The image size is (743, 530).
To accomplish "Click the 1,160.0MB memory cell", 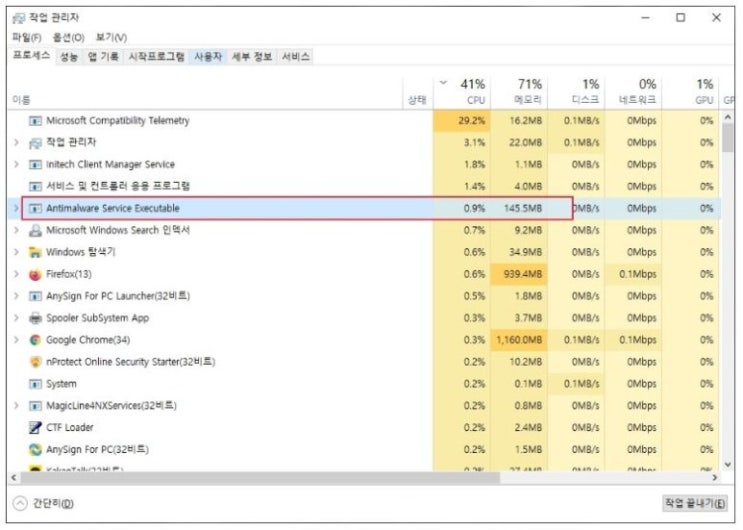I will pyautogui.click(x=519, y=340).
